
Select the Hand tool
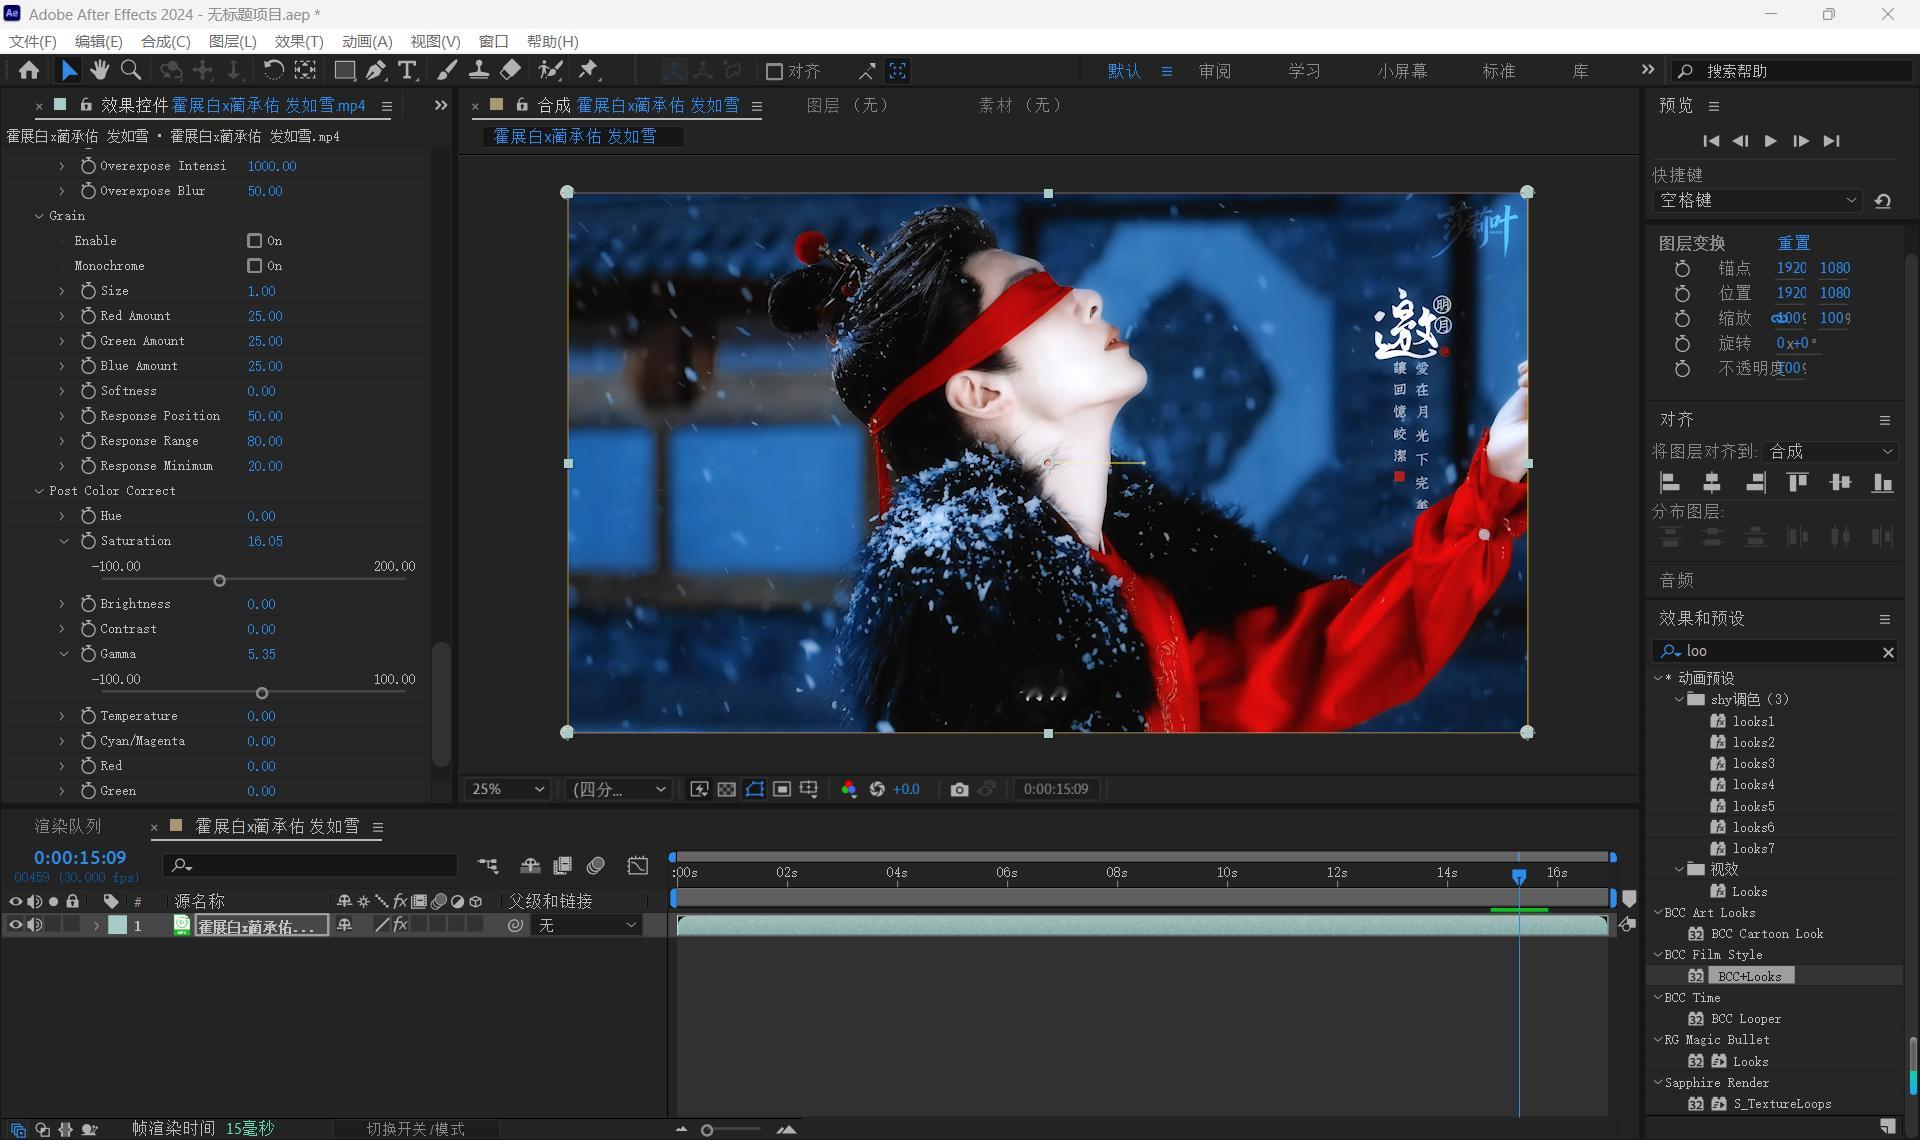pos(99,71)
